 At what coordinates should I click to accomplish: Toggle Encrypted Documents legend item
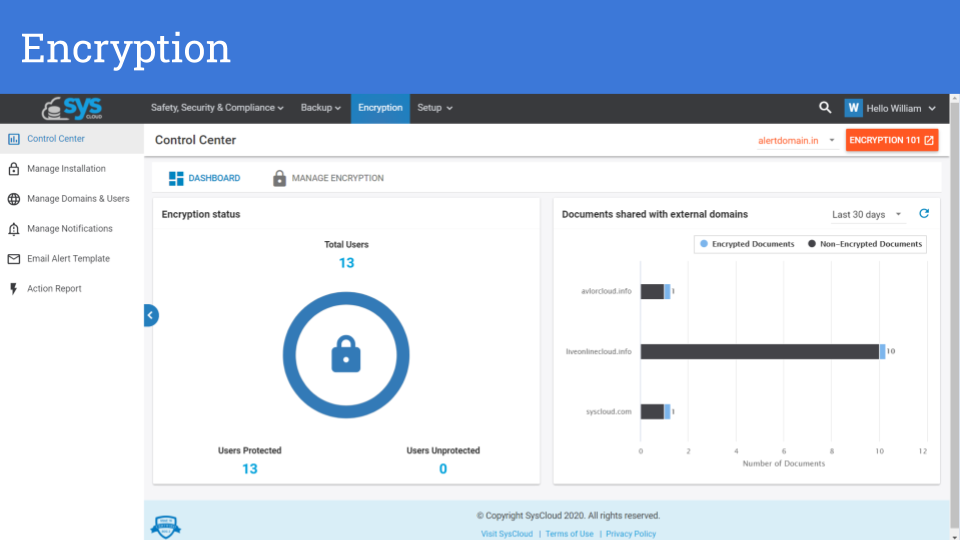(747, 244)
